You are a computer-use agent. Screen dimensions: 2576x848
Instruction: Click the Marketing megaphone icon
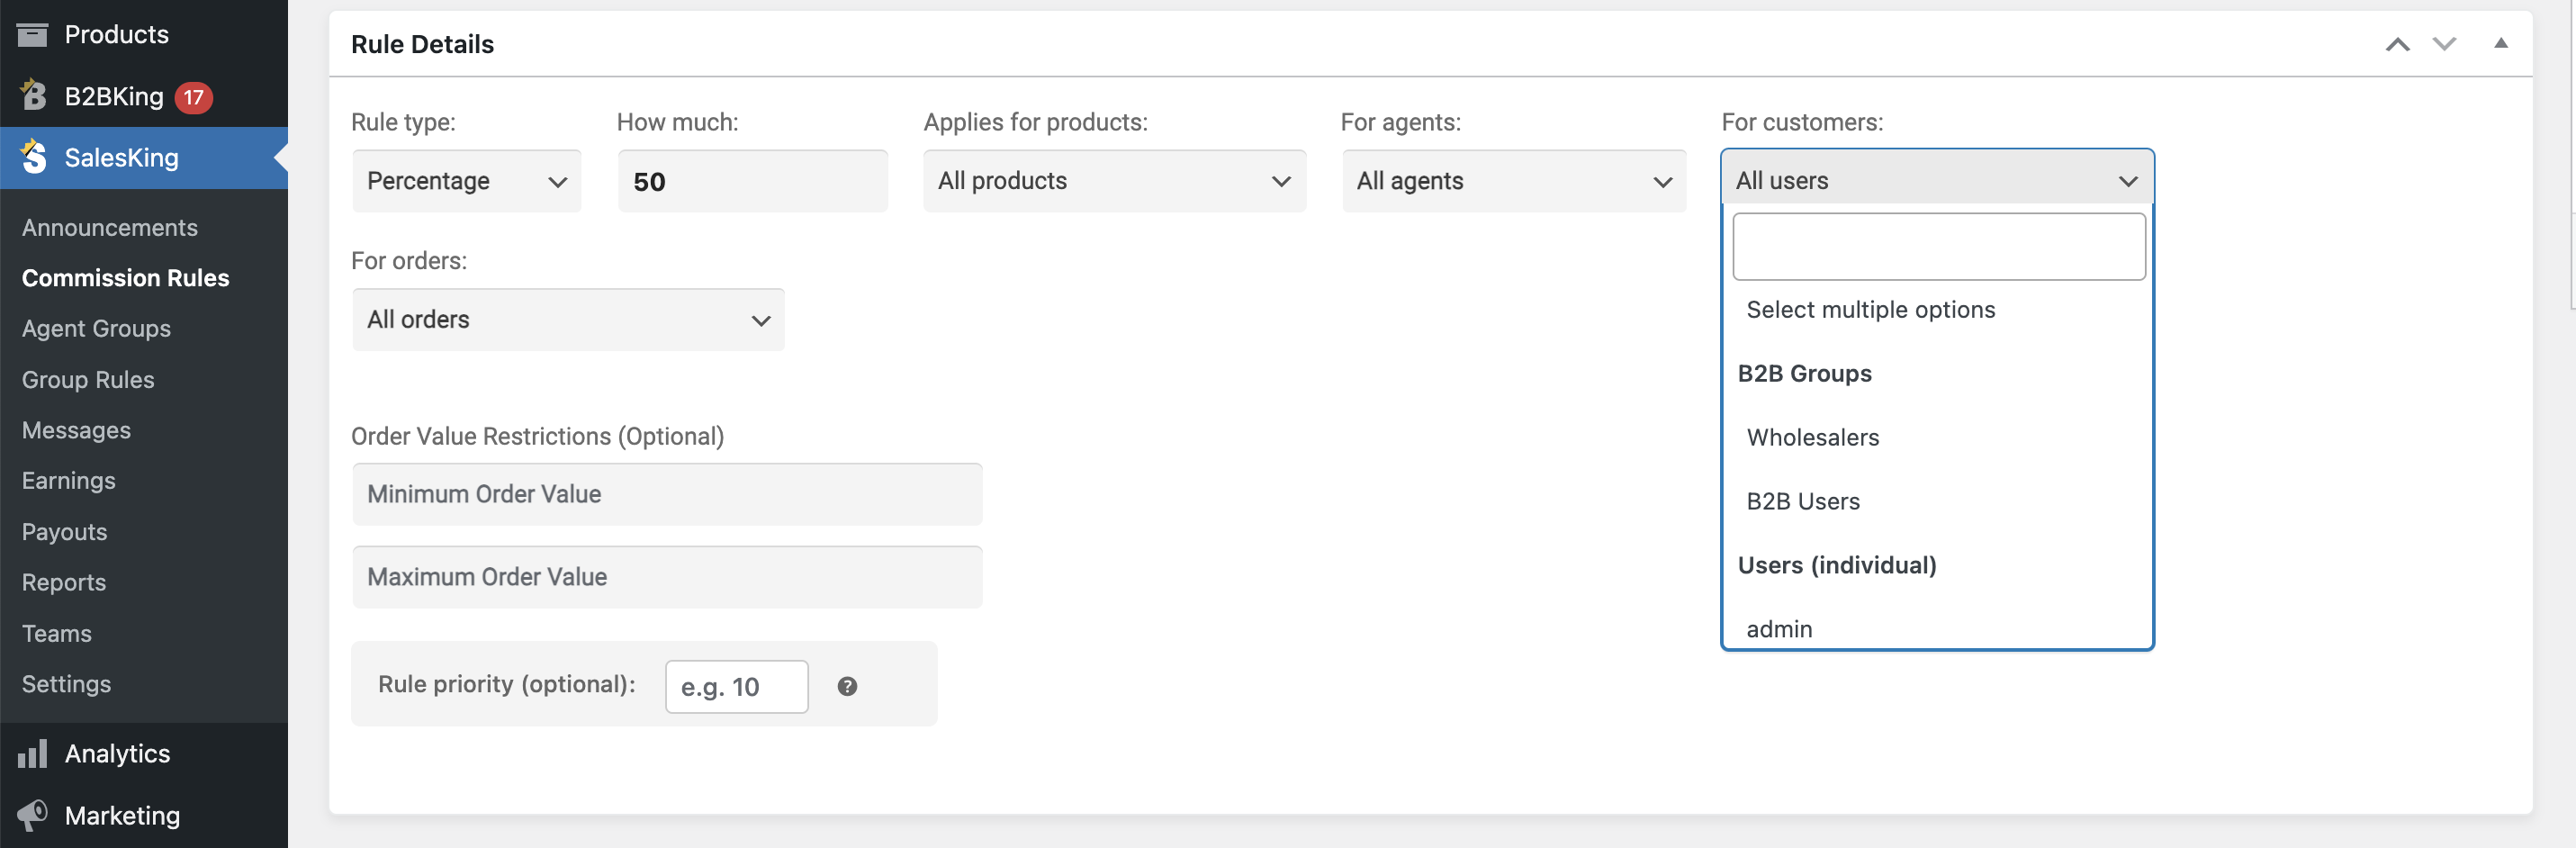point(32,815)
